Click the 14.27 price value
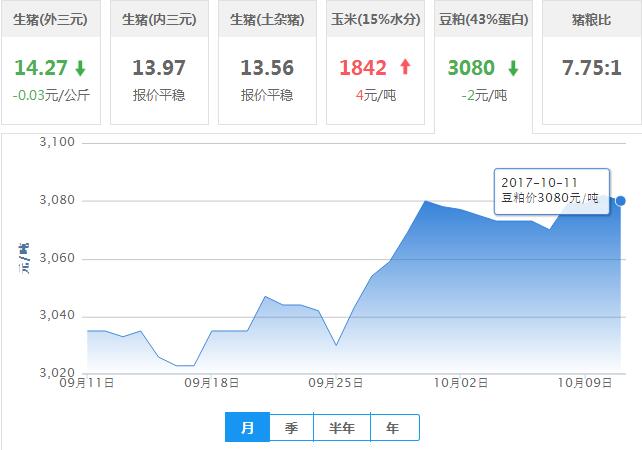 pos(41,68)
